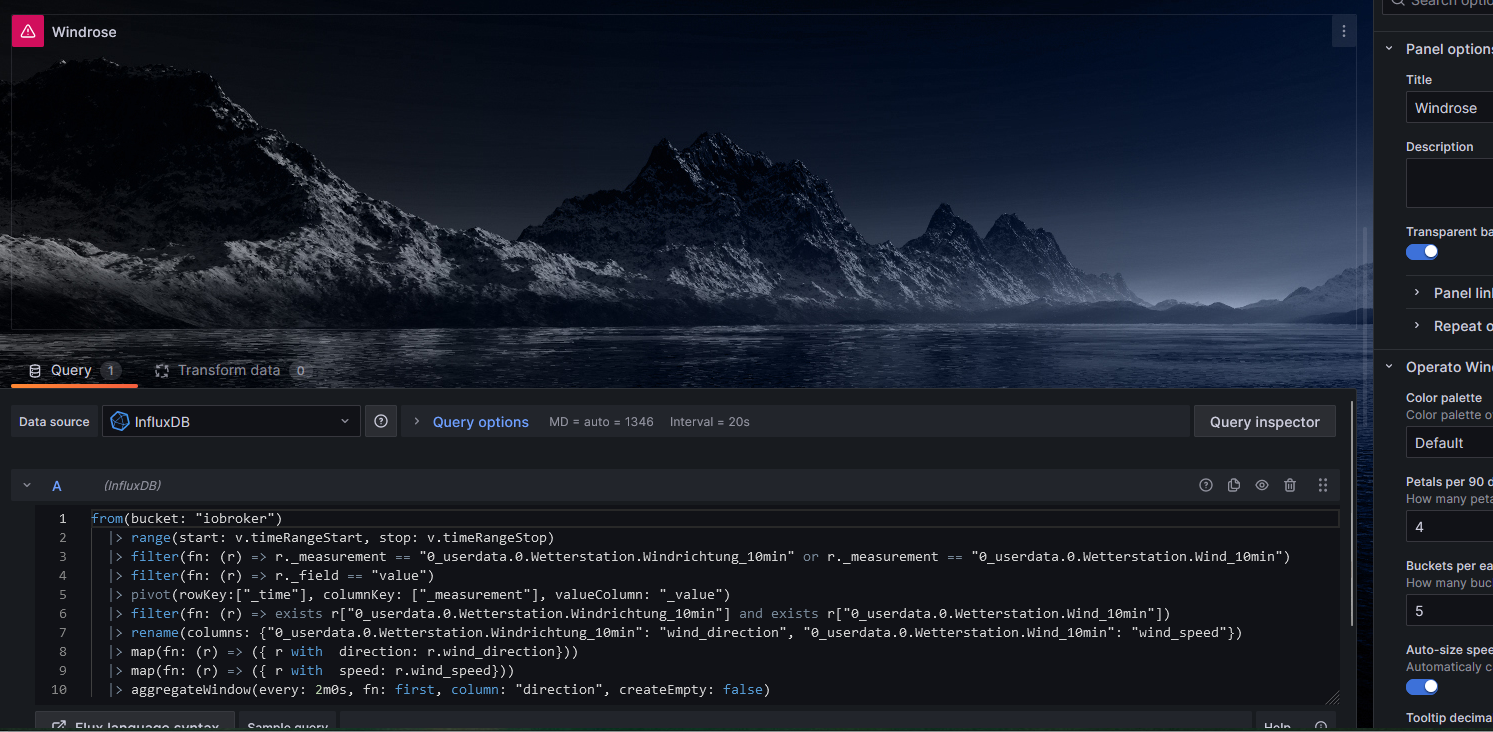This screenshot has height=732, width=1493.
Task: Open the Windrose panel three-dot menu
Action: 1344,32
